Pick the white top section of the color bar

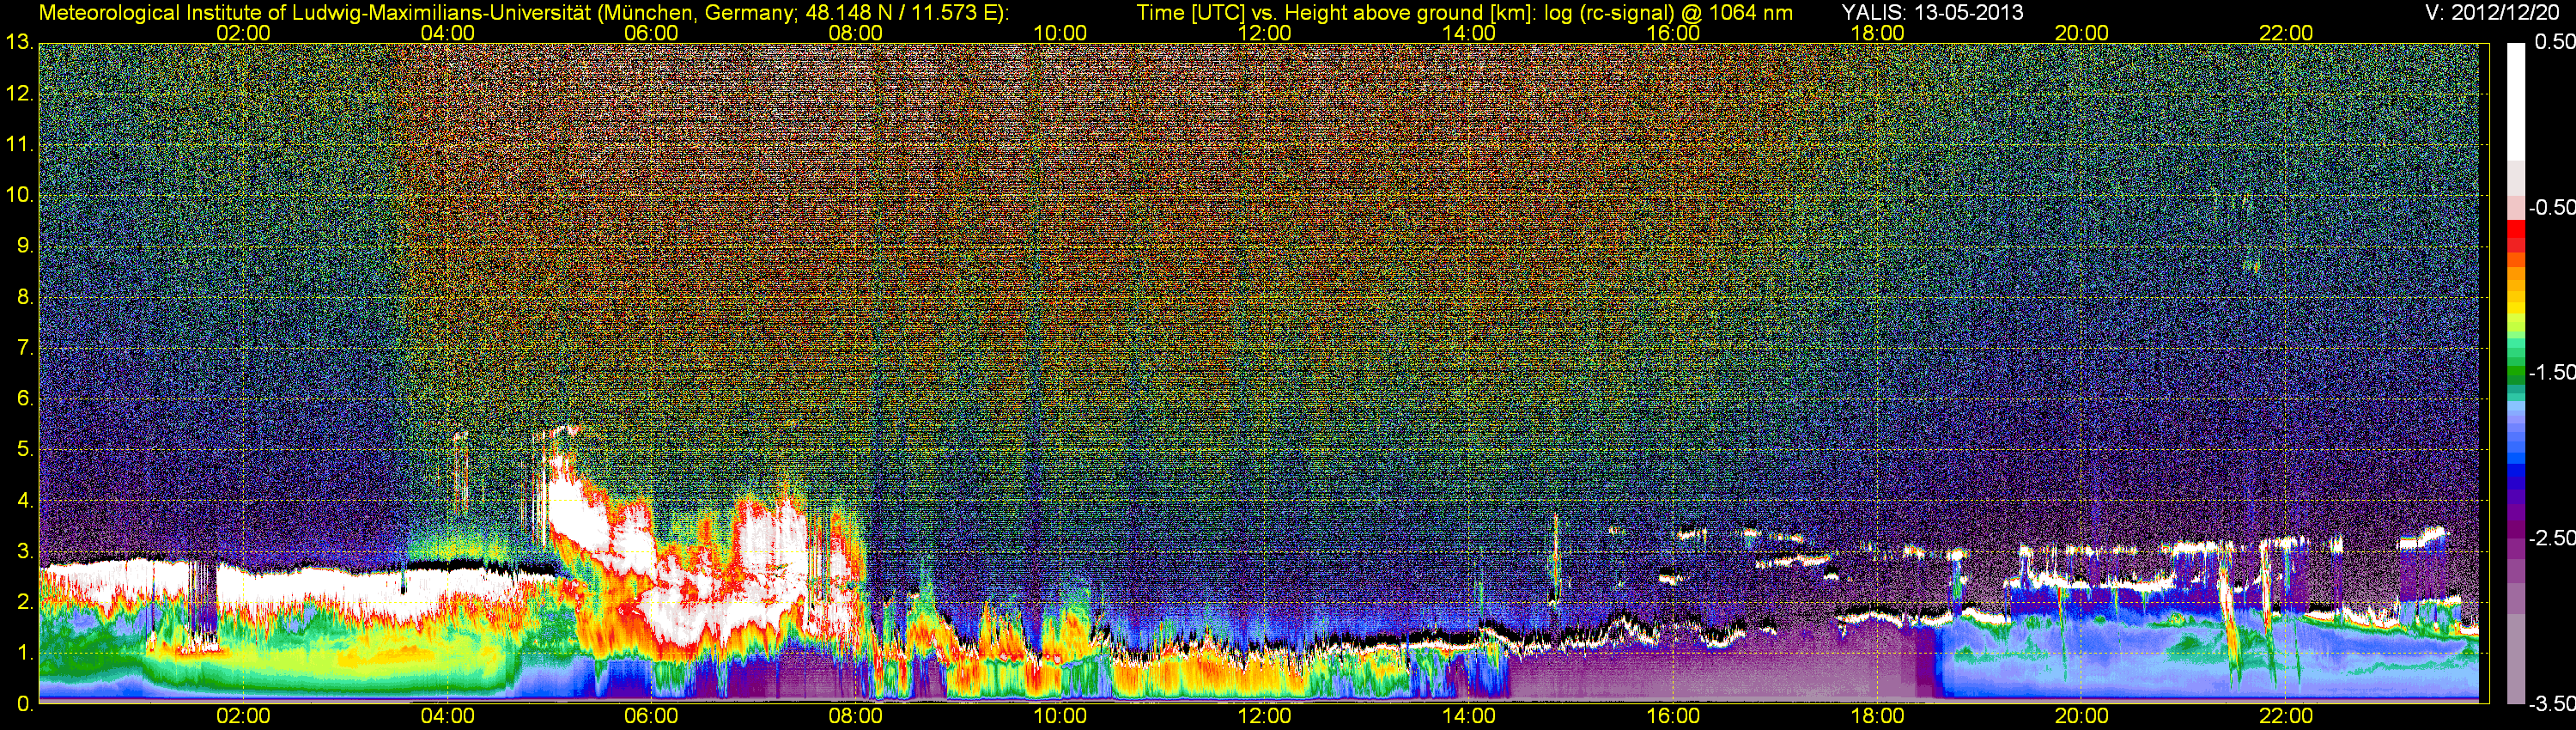pyautogui.click(x=2516, y=100)
